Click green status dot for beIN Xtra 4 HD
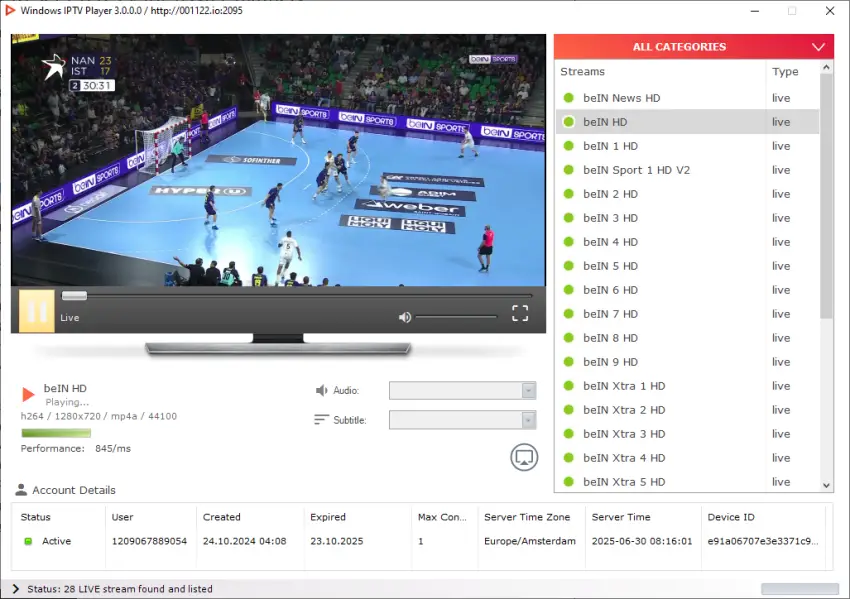 tap(569, 458)
